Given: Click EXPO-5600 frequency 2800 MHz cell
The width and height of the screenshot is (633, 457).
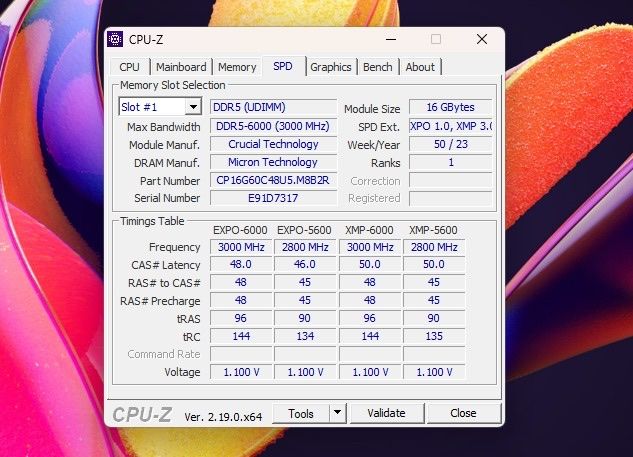Looking at the screenshot, I should (x=305, y=247).
